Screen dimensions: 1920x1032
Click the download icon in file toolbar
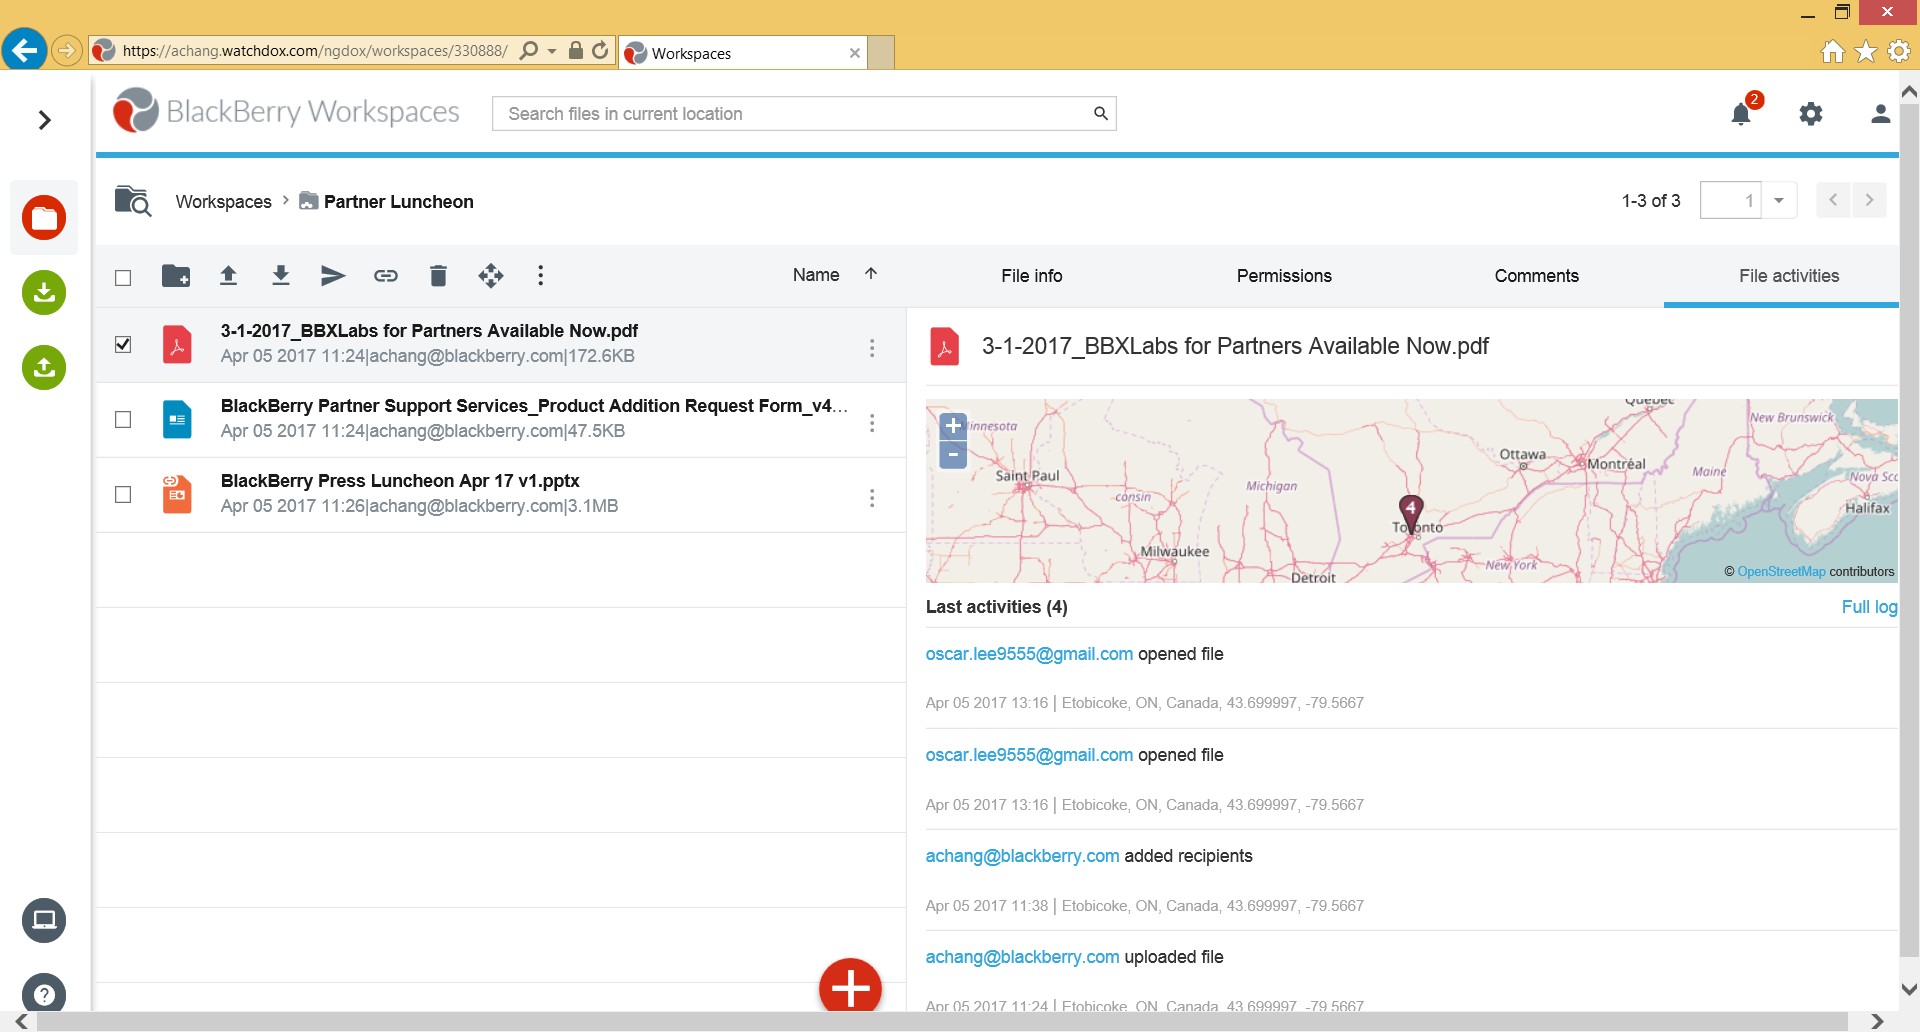(281, 276)
